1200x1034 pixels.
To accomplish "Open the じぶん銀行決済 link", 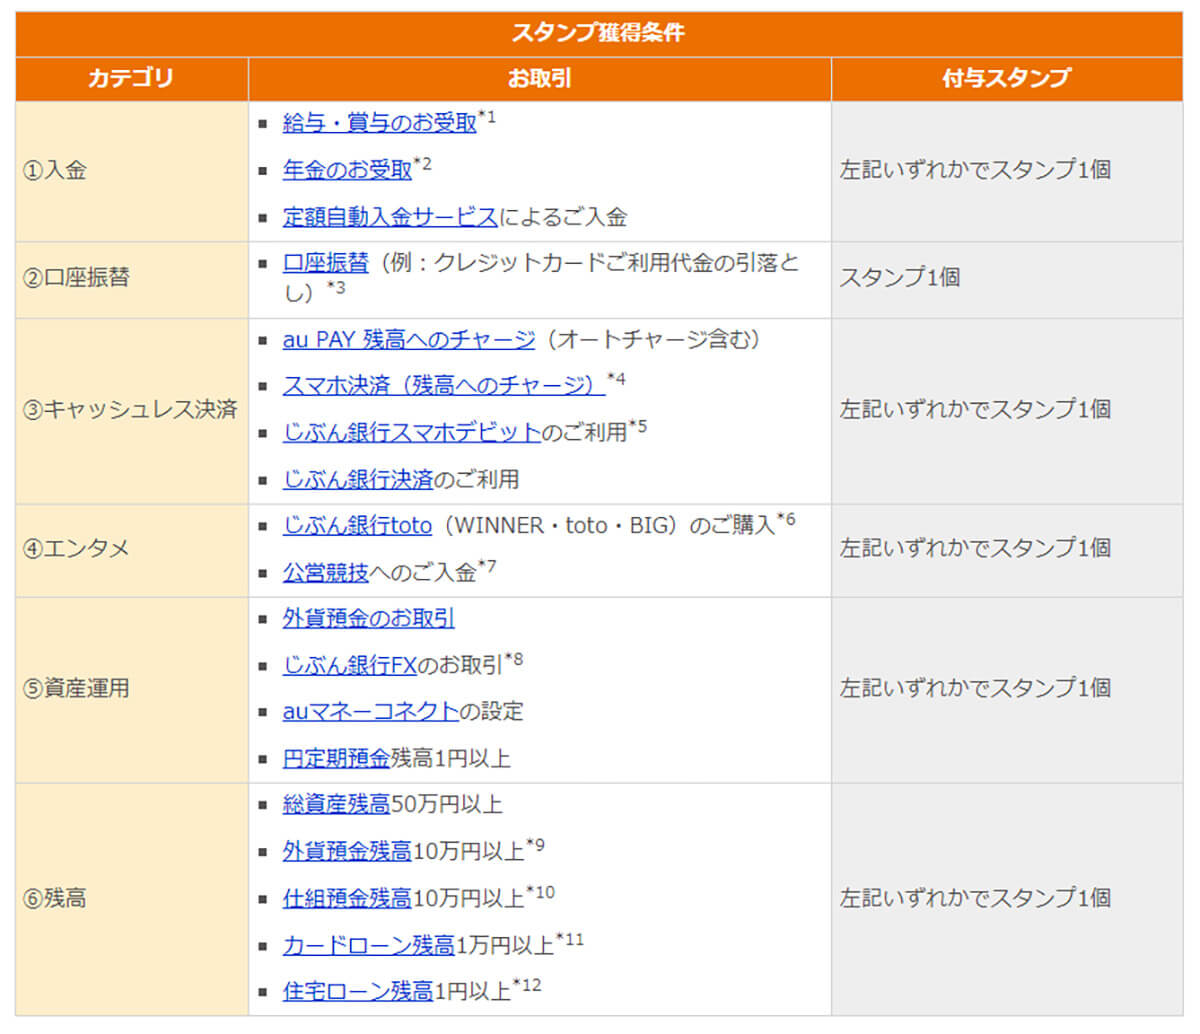I will pyautogui.click(x=358, y=479).
